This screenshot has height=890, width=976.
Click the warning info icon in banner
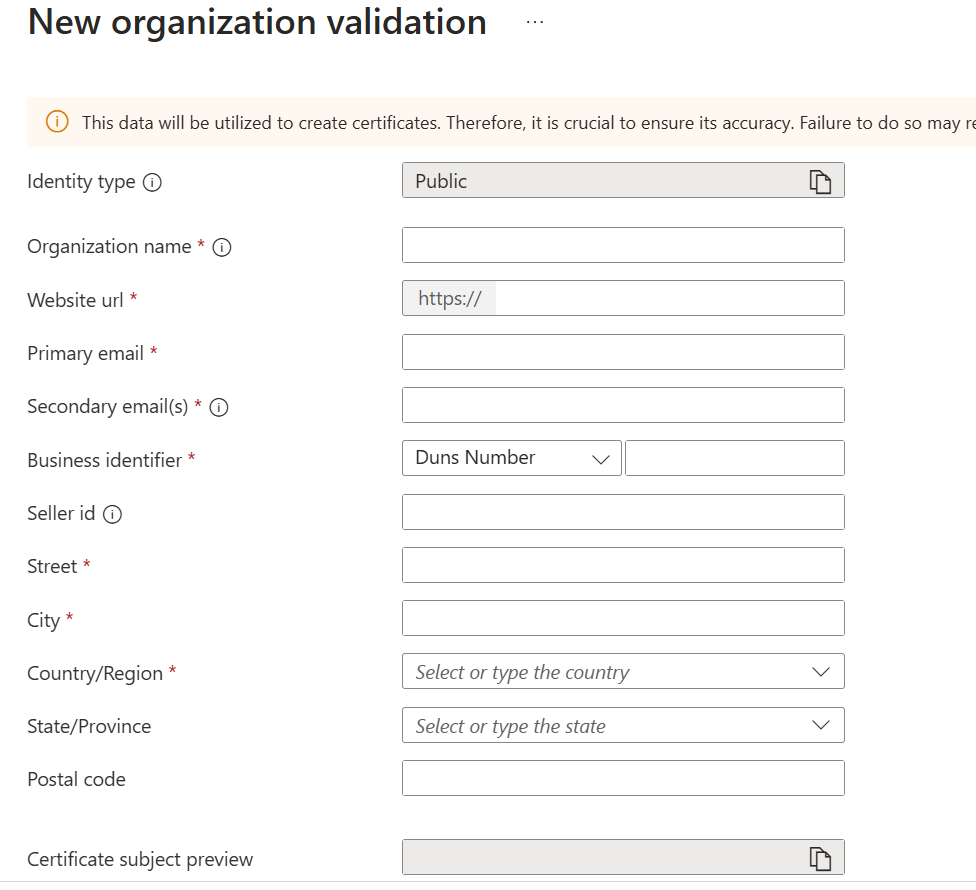point(57,122)
